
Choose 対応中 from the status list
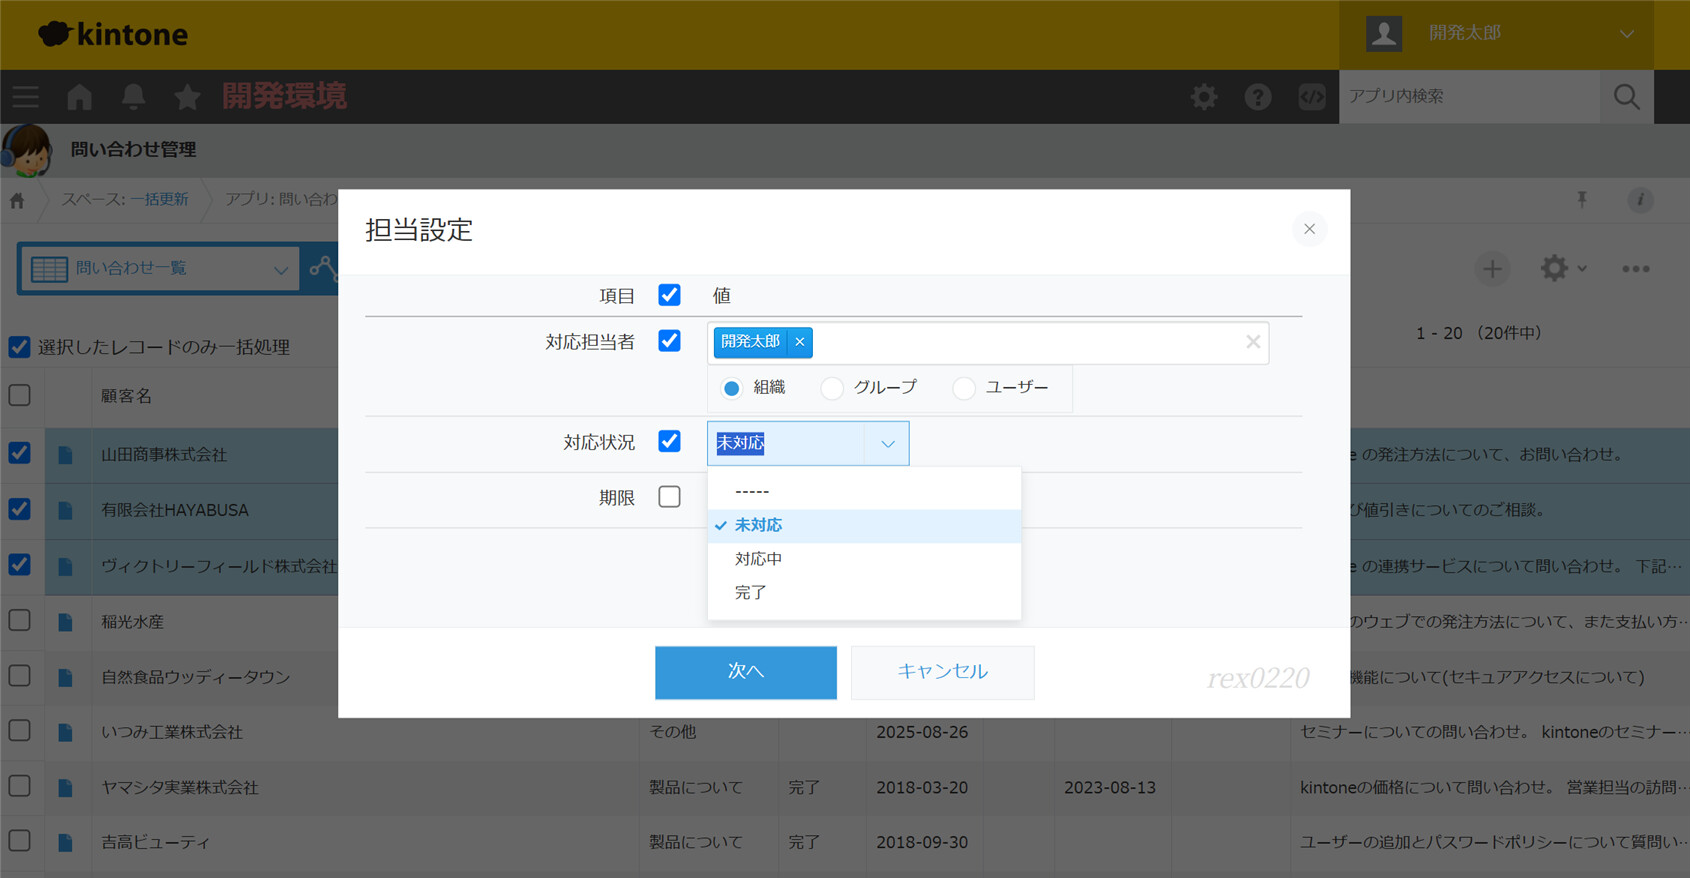point(759,559)
